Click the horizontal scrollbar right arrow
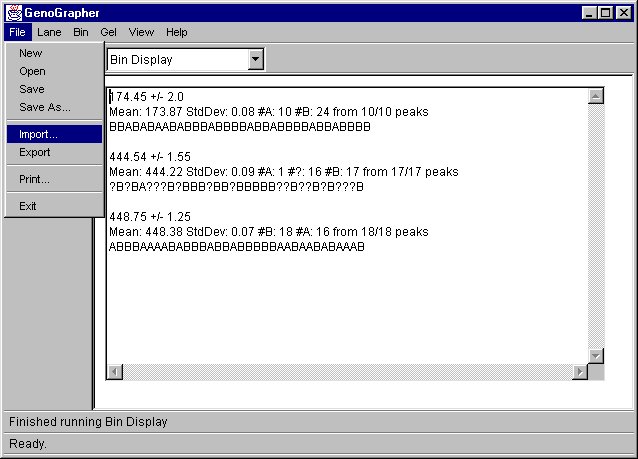 click(x=579, y=372)
